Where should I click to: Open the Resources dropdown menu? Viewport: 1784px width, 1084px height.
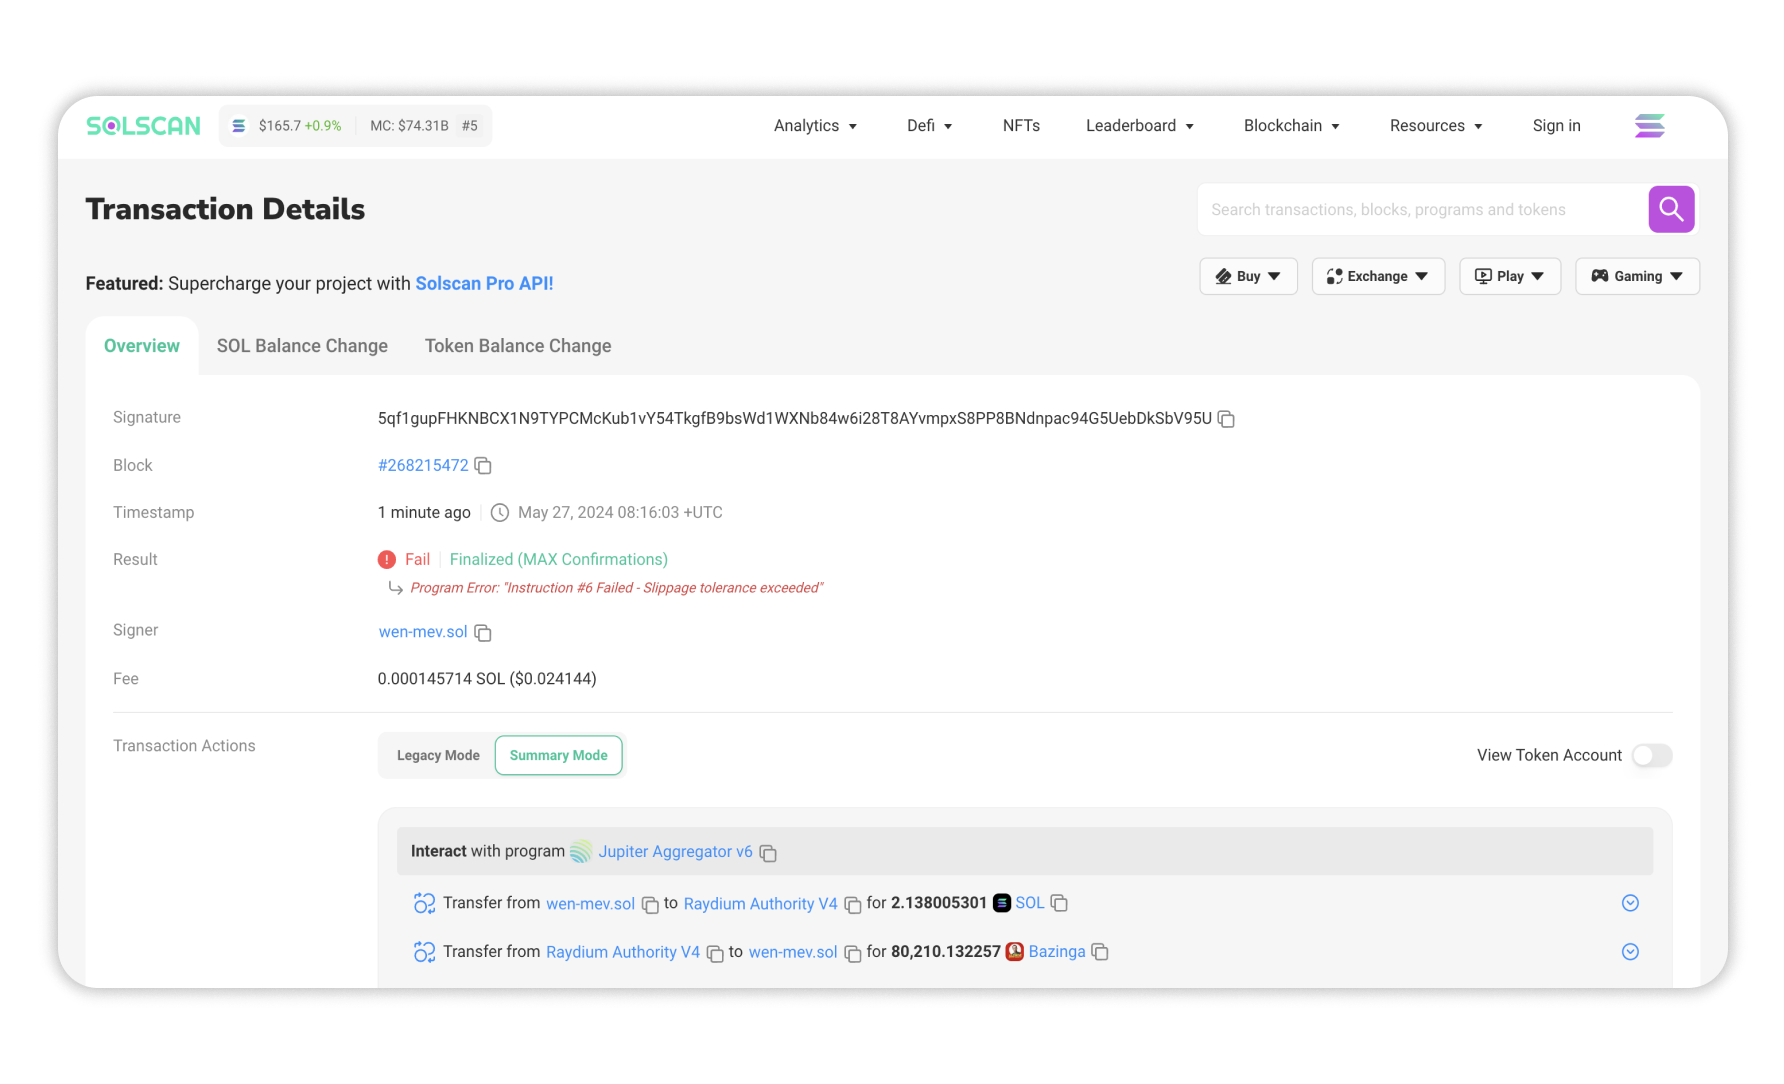(x=1436, y=126)
